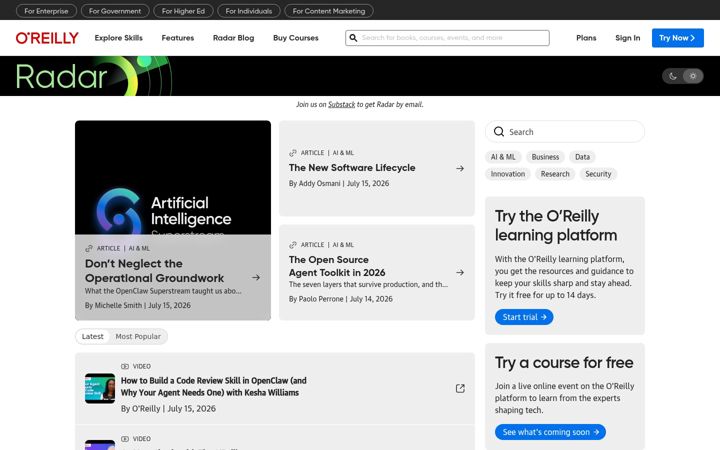The image size is (720, 450).
Task: Click the arrow next to Don't Neglect the Operational Groundwork
Action: pos(256,277)
